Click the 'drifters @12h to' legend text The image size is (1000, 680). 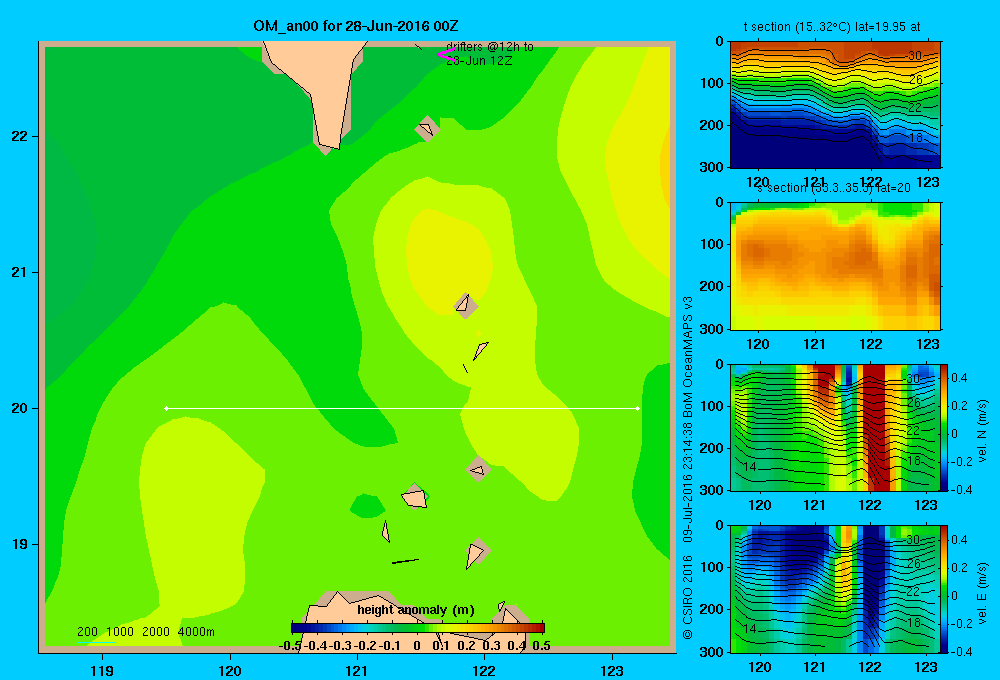click(x=490, y=47)
